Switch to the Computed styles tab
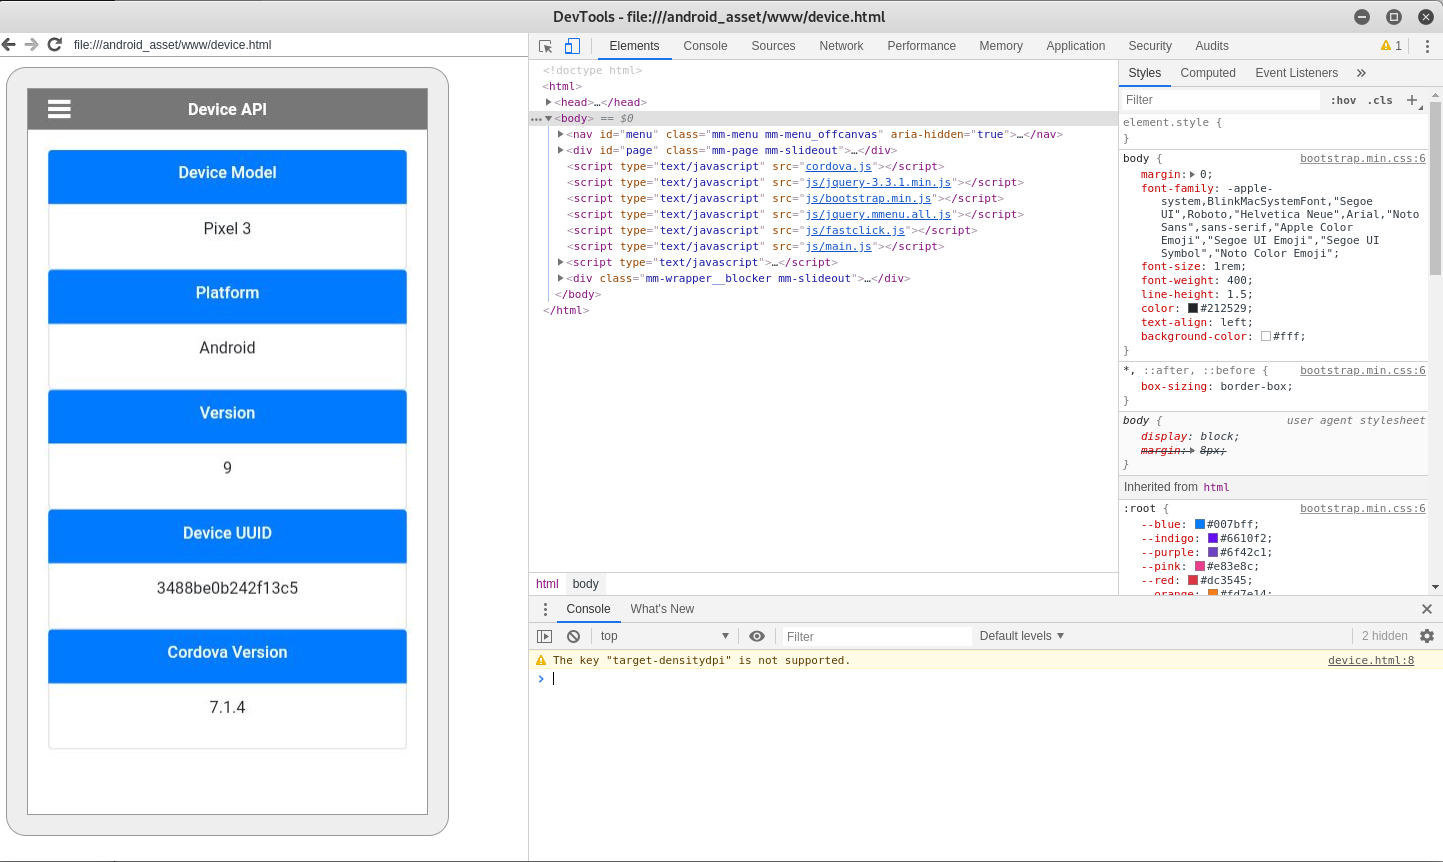This screenshot has width=1443, height=862. (1208, 72)
